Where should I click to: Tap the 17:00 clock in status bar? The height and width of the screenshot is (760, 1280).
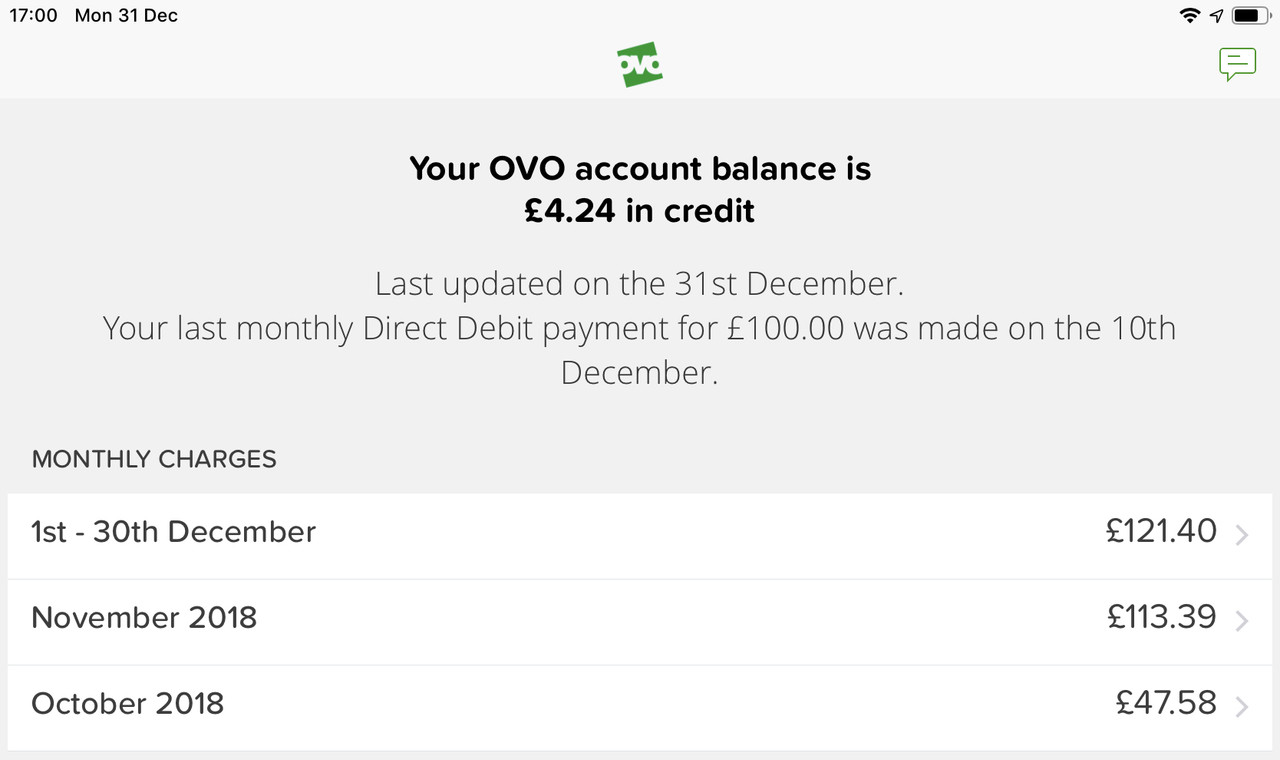click(34, 16)
